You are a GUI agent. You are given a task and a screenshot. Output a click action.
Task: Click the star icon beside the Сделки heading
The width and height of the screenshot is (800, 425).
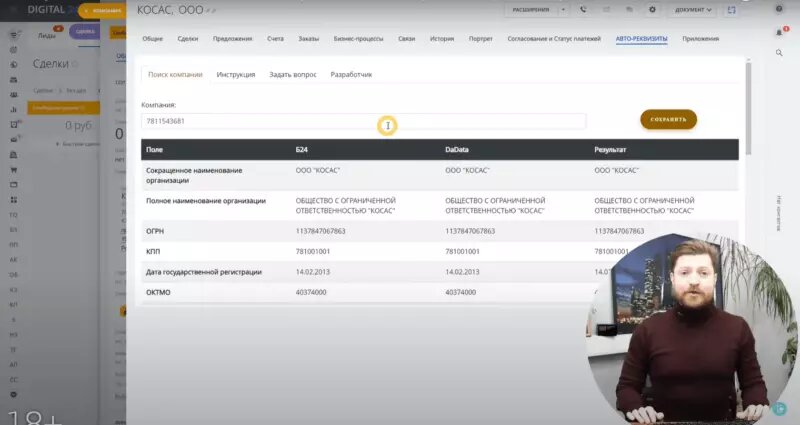point(75,64)
